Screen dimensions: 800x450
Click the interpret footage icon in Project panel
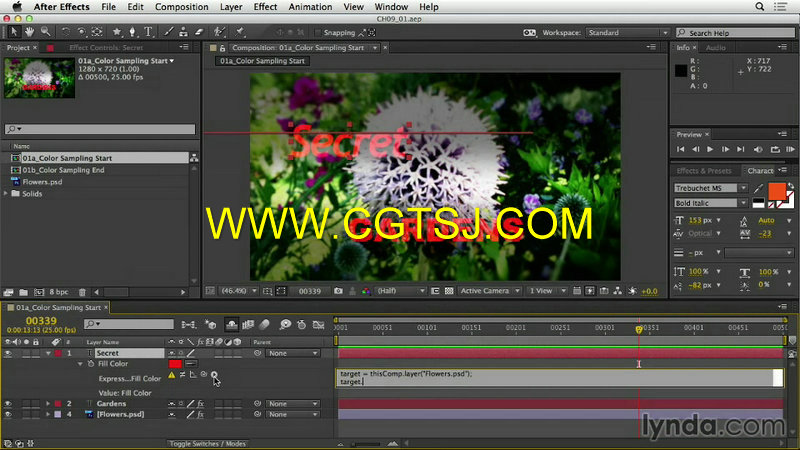[x=8, y=292]
